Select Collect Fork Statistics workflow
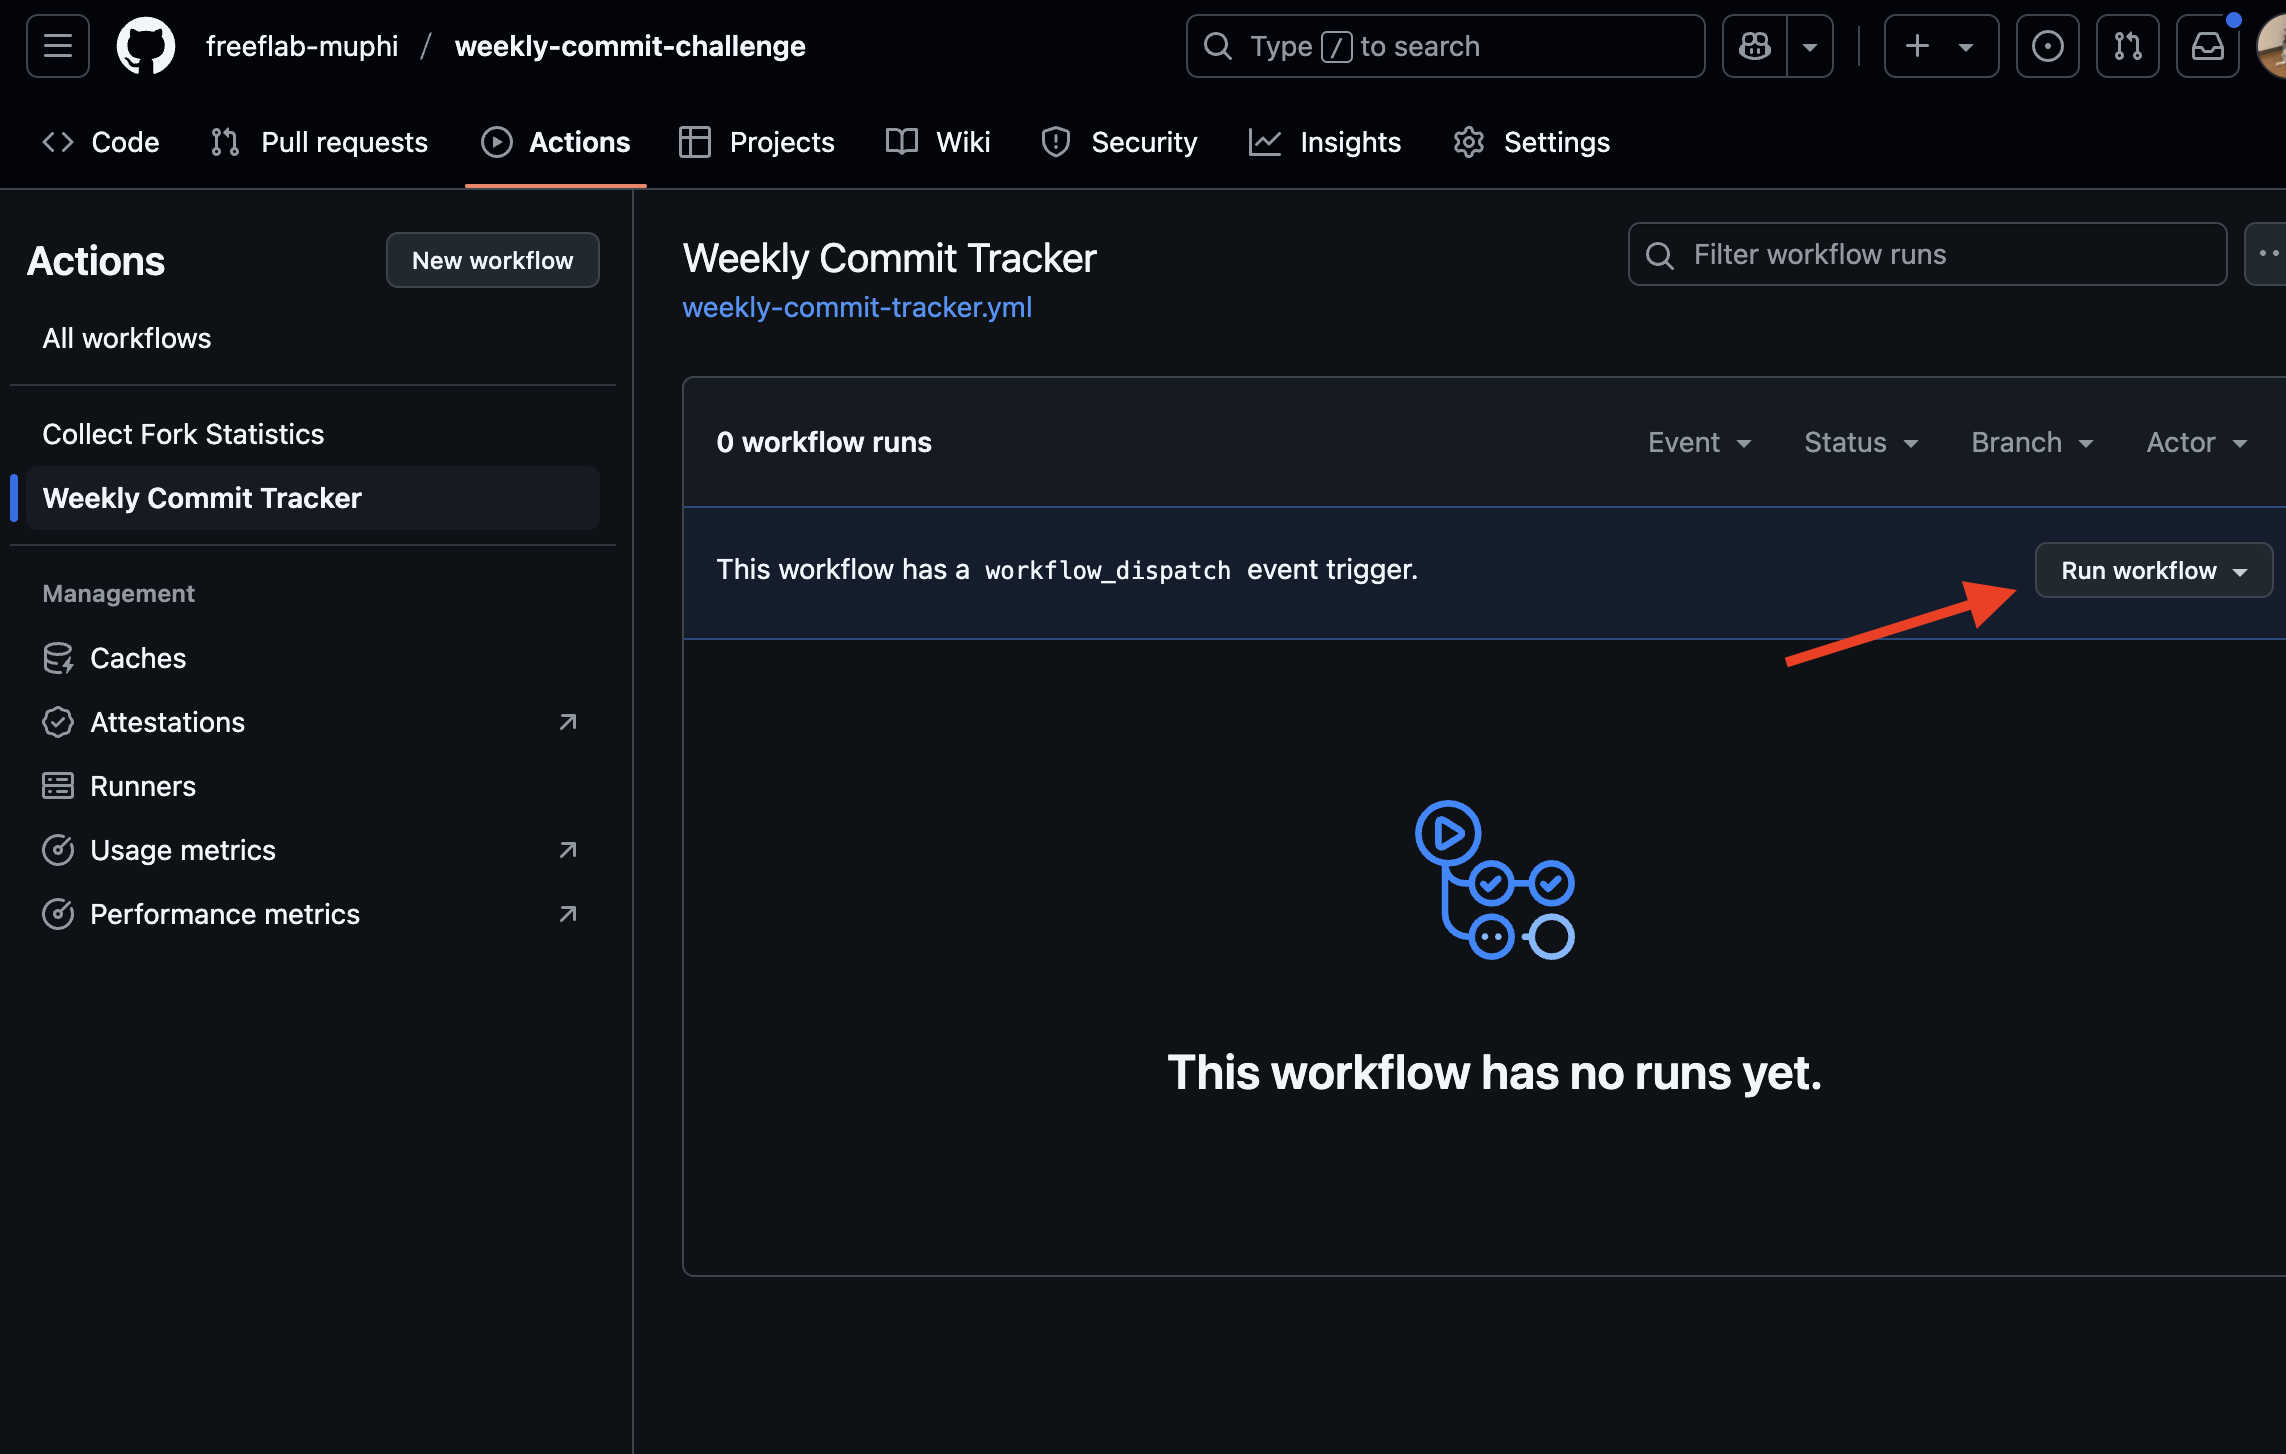The width and height of the screenshot is (2286, 1454). pos(183,434)
